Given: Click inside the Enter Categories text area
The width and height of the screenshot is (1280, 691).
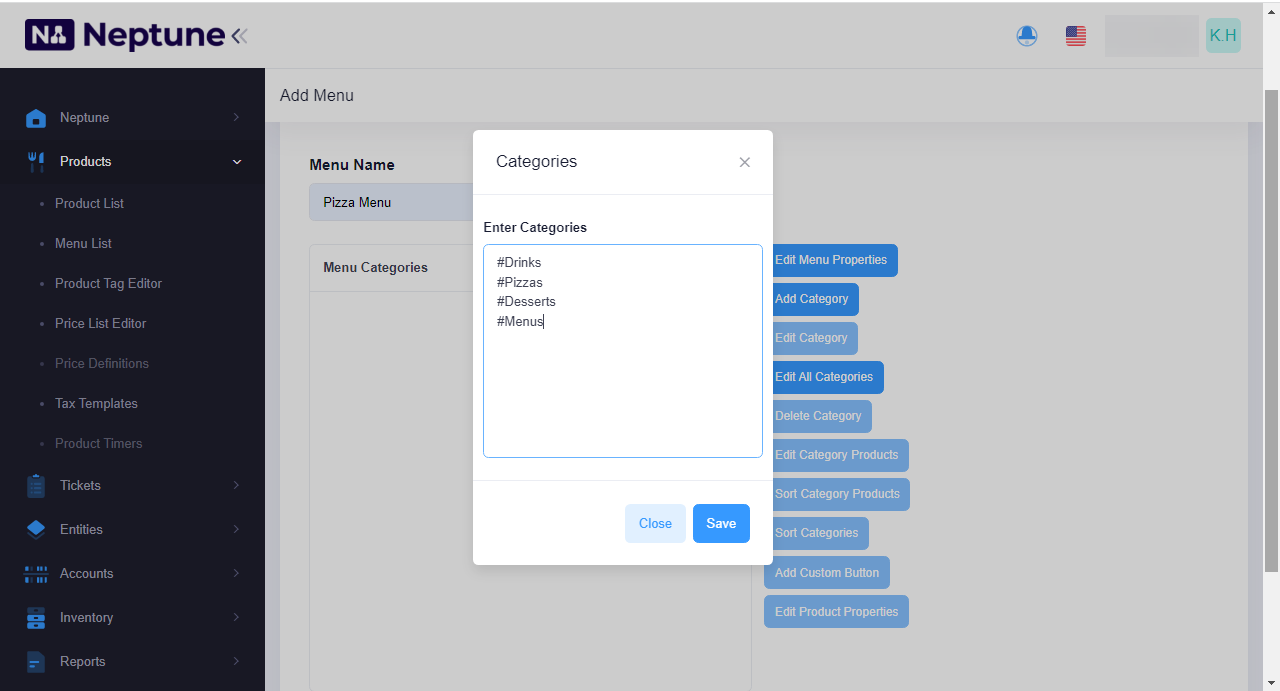Looking at the screenshot, I should point(622,350).
